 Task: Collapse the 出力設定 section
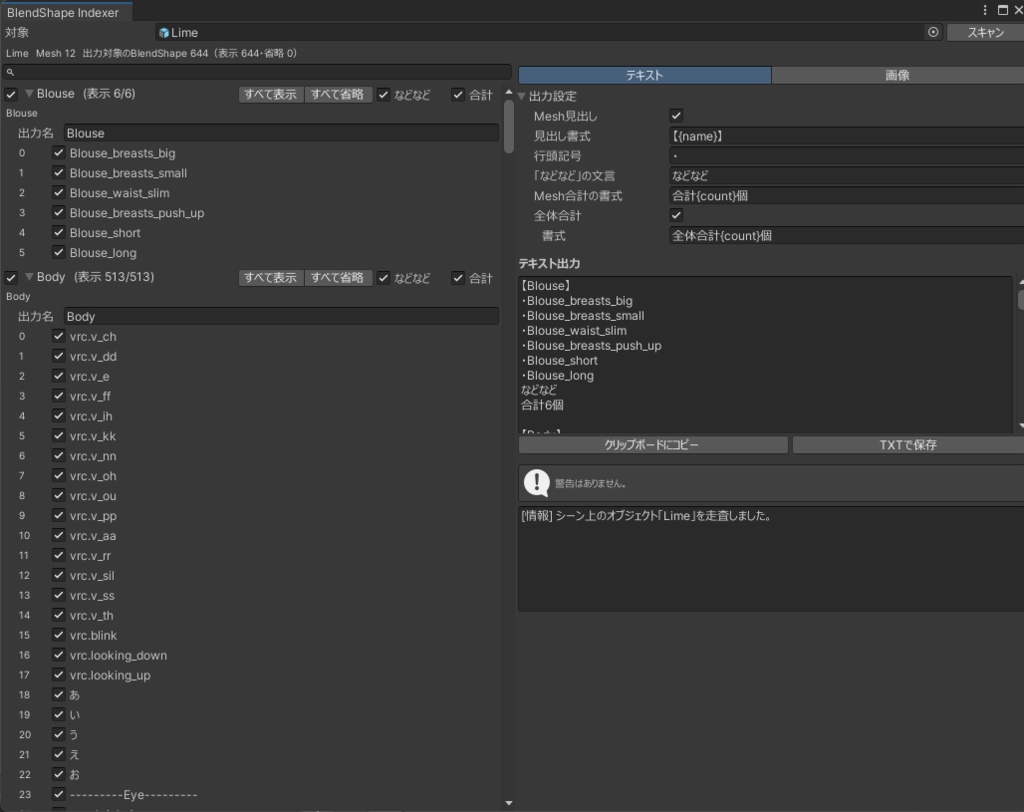click(x=522, y=96)
